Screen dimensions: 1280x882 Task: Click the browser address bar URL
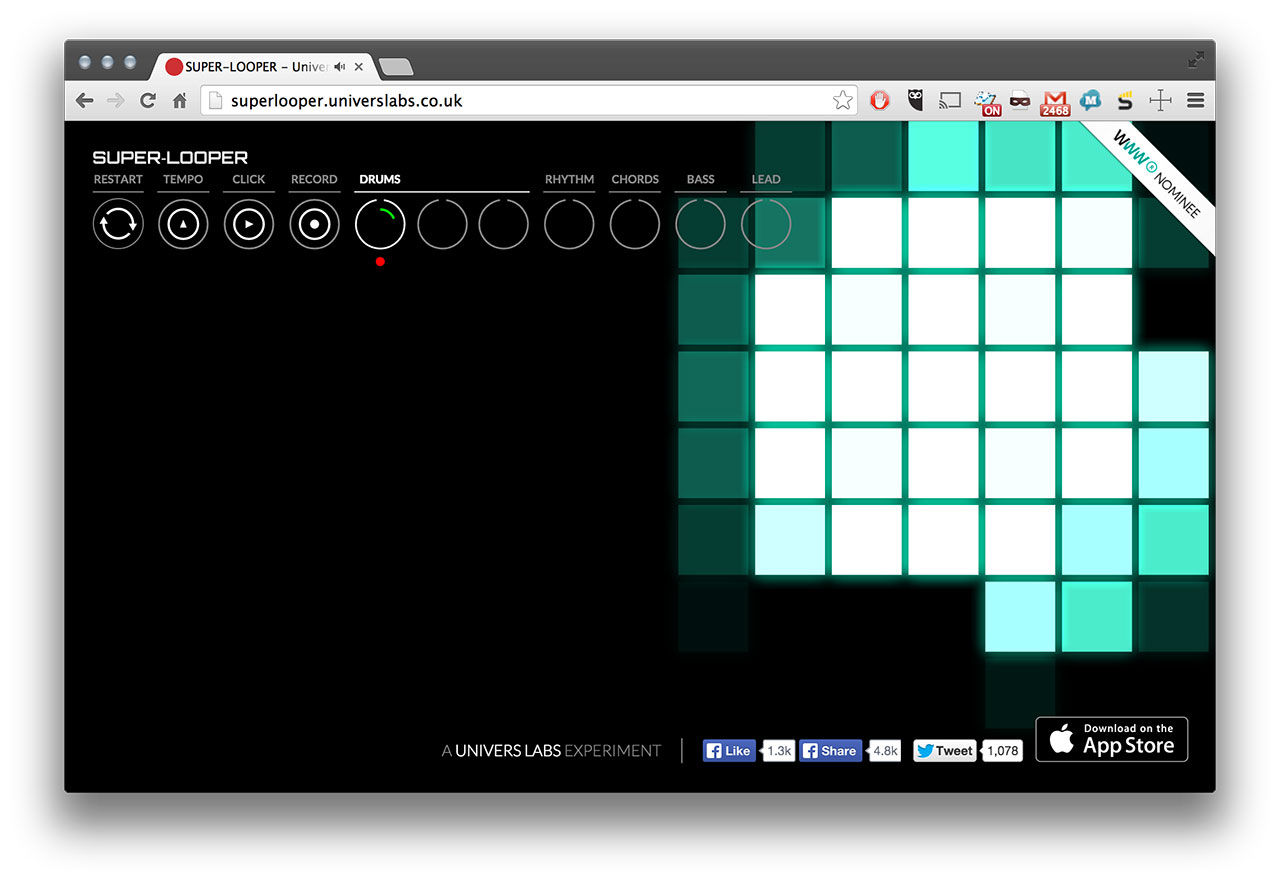[347, 101]
